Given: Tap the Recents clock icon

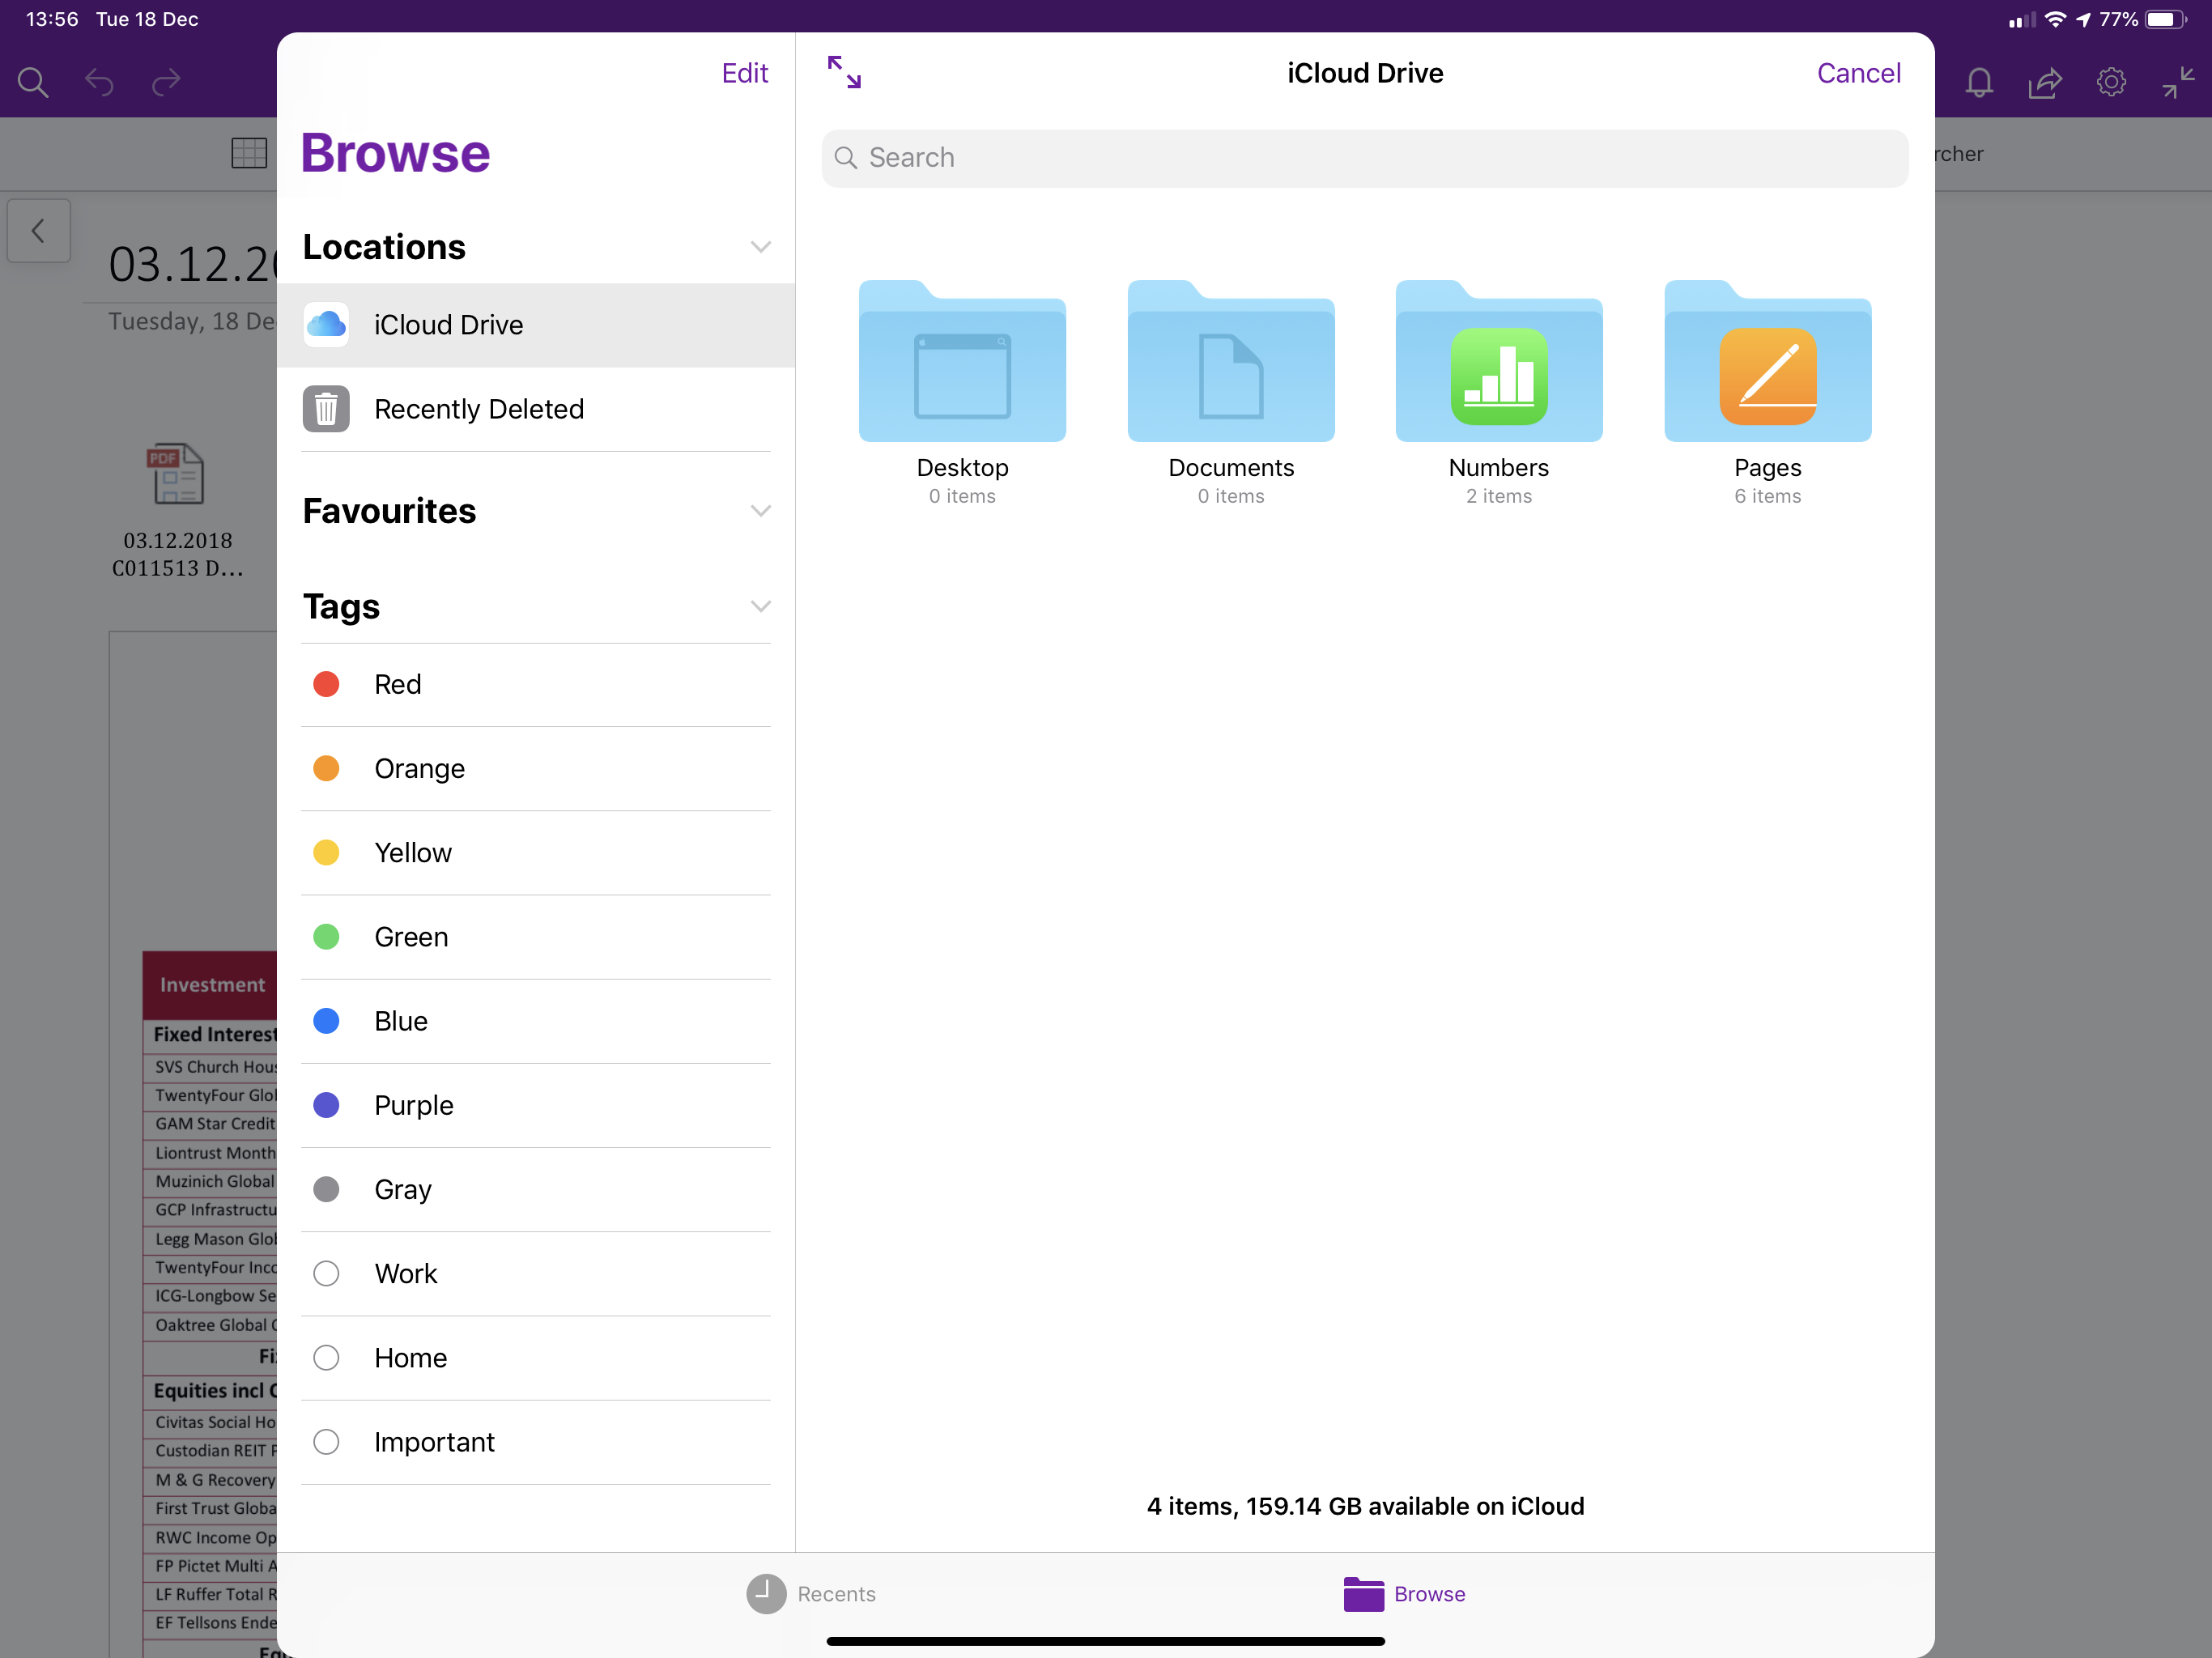Looking at the screenshot, I should (x=766, y=1594).
